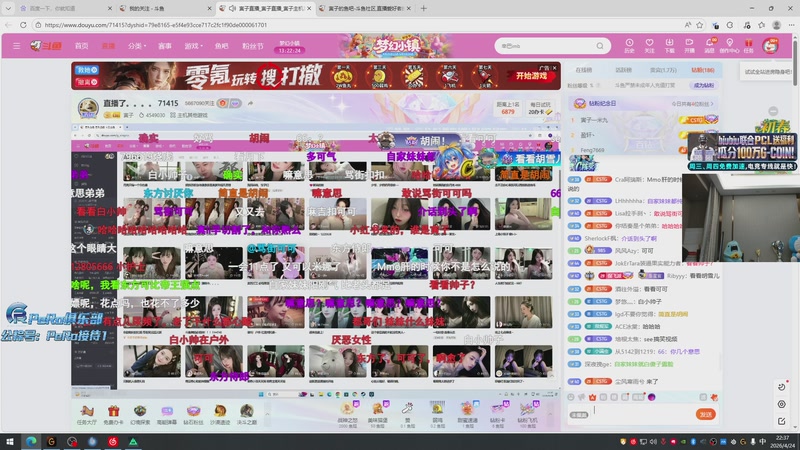The image size is (800, 450).
Task: Click 开始游戏 button on the ad banner
Action: 532,76
